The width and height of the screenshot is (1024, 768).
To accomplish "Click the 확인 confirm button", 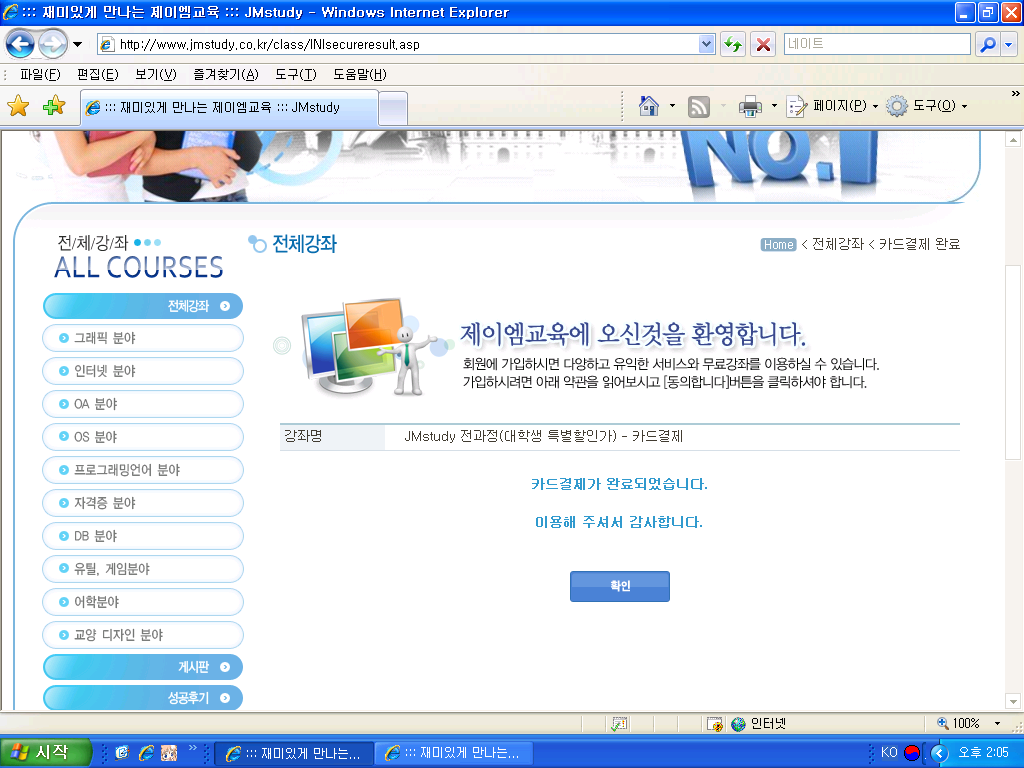I will pos(620,586).
